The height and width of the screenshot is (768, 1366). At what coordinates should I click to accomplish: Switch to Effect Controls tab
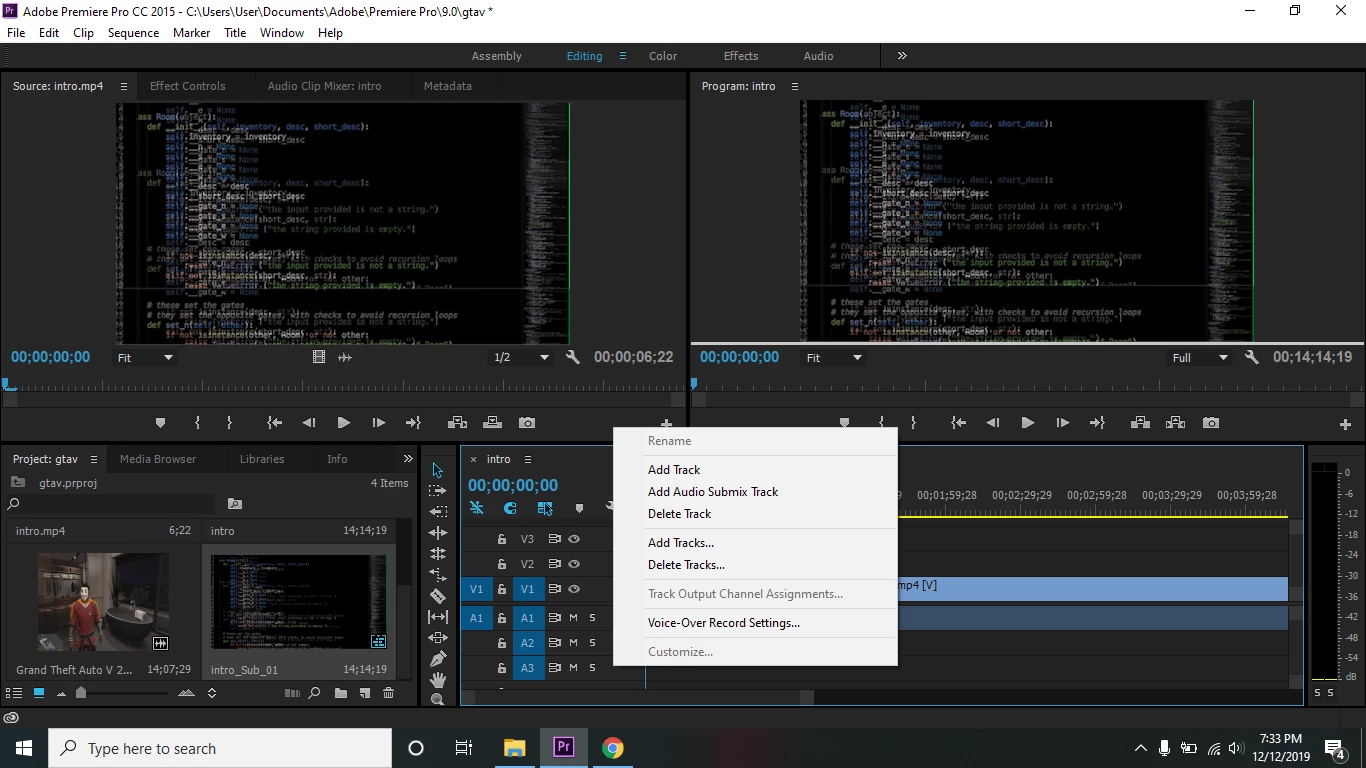tap(188, 86)
